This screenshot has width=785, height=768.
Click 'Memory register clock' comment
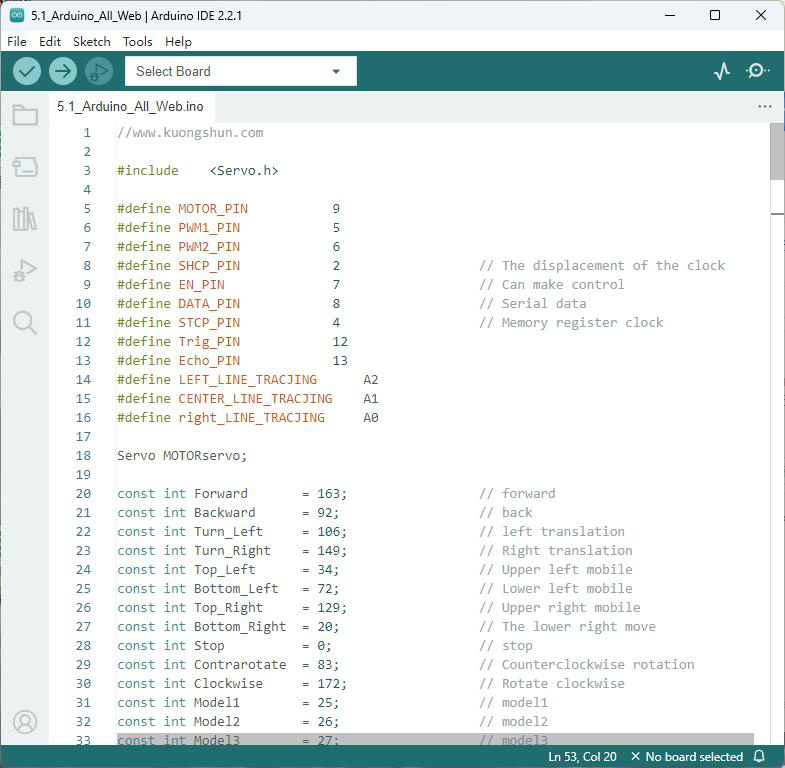click(571, 323)
